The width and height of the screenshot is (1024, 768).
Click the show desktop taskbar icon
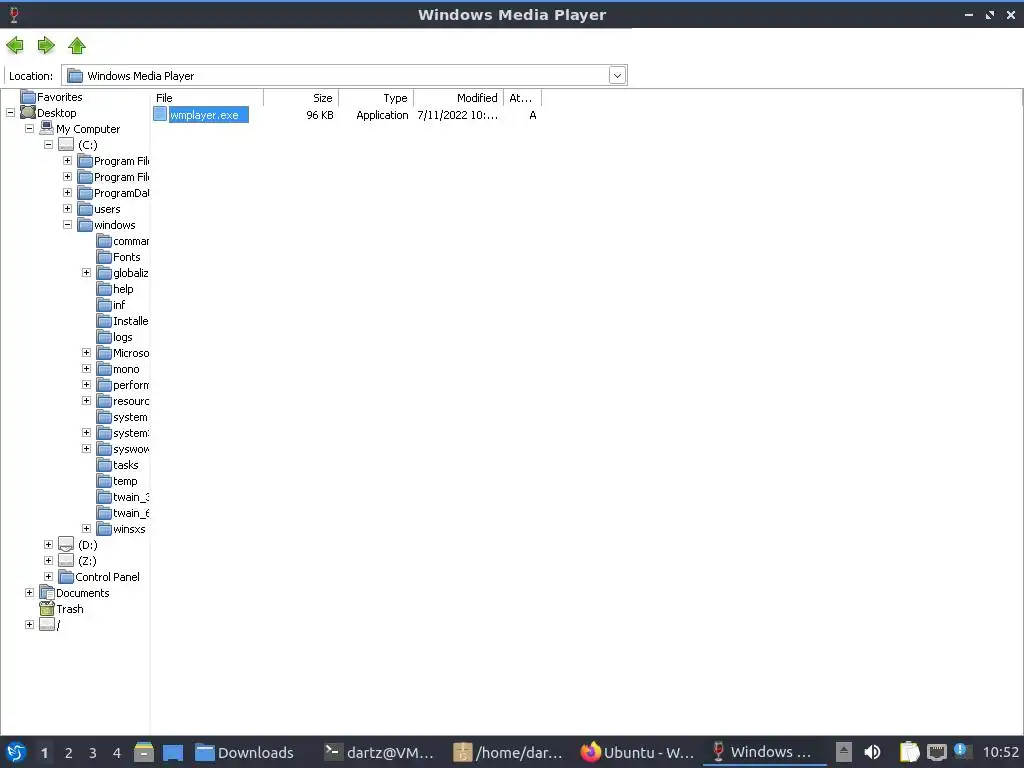coord(173,753)
